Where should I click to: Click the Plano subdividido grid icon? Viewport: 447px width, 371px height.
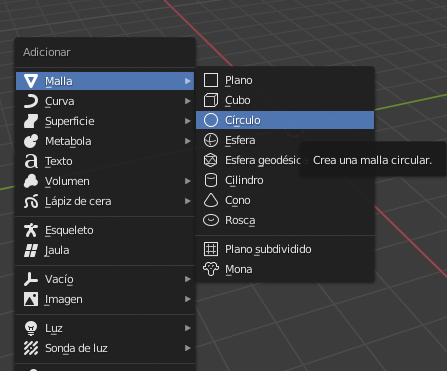pos(211,249)
